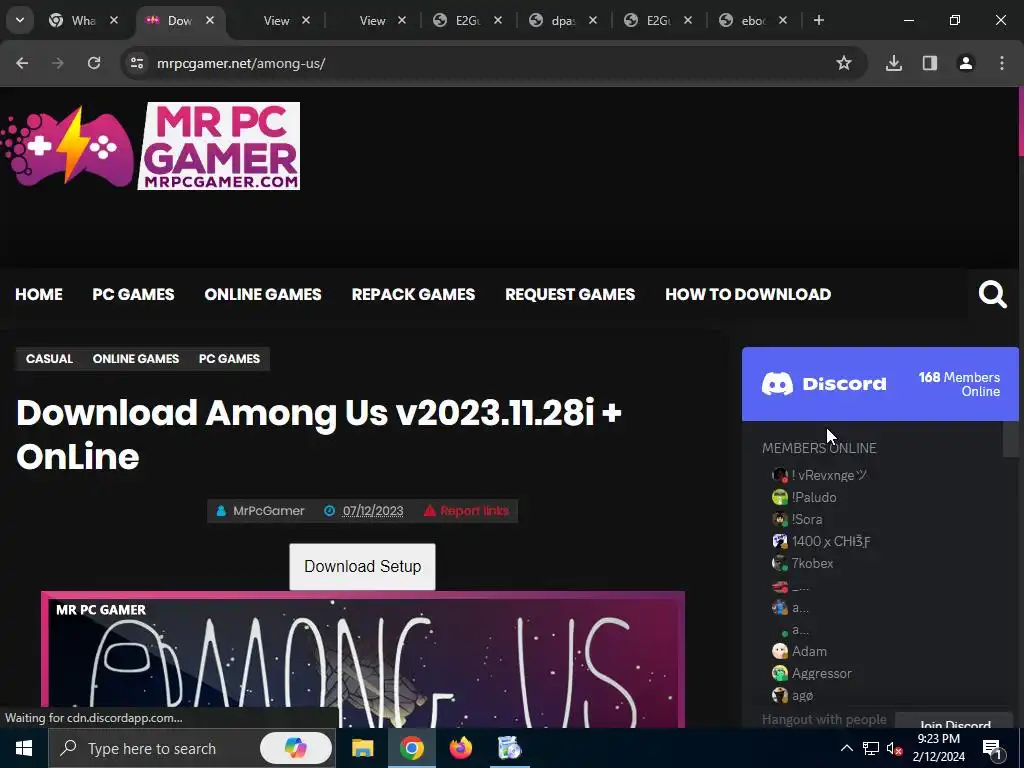
Task: Open ONLINE GAMES in the navigation bar
Action: [263, 295]
